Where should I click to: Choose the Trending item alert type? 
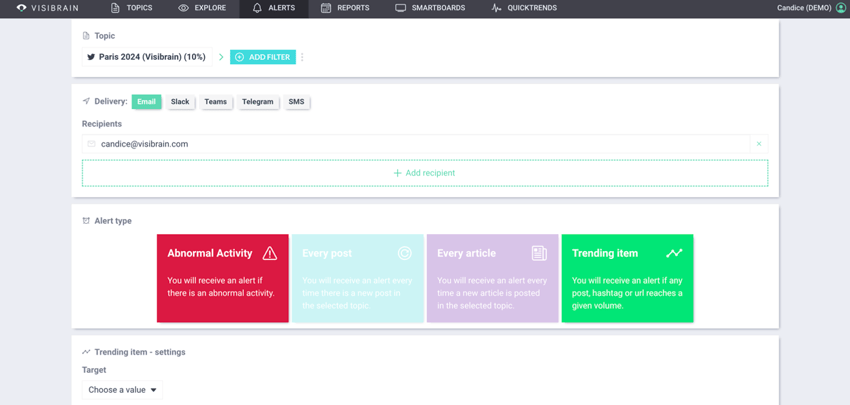tap(627, 278)
